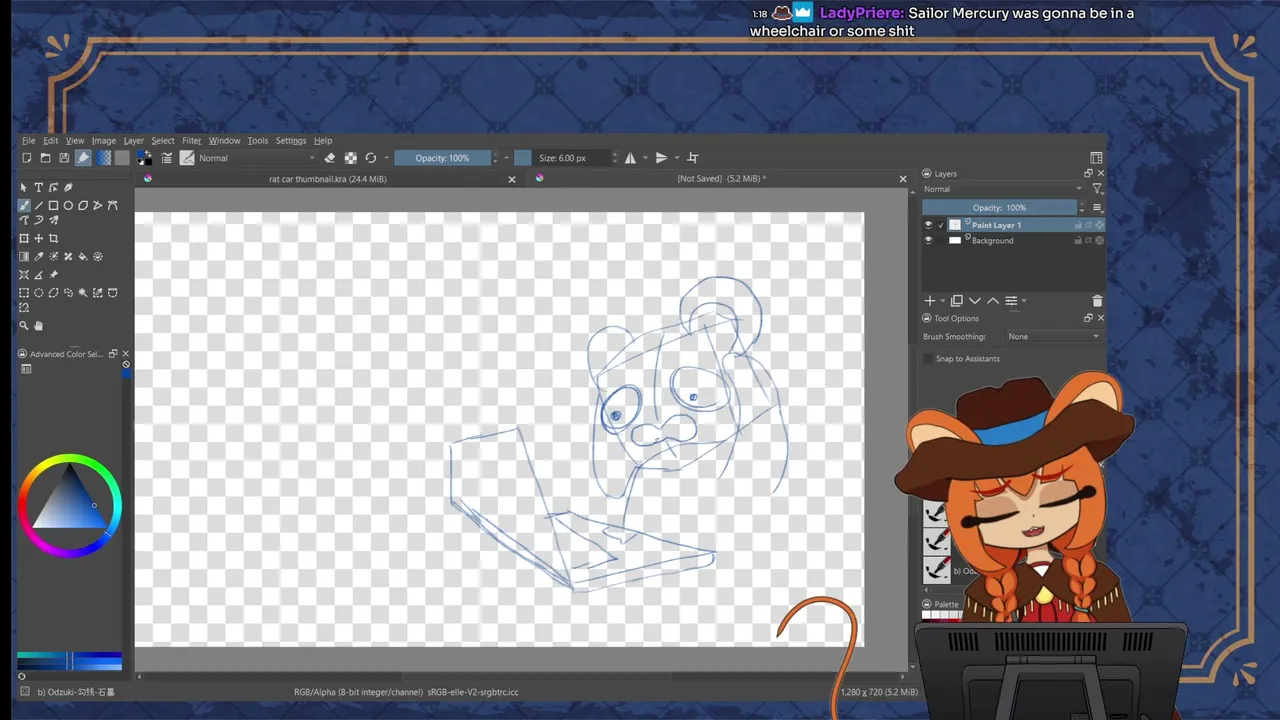Image resolution: width=1280 pixels, height=720 pixels.
Task: Duplicate the current layer
Action: coord(957,301)
